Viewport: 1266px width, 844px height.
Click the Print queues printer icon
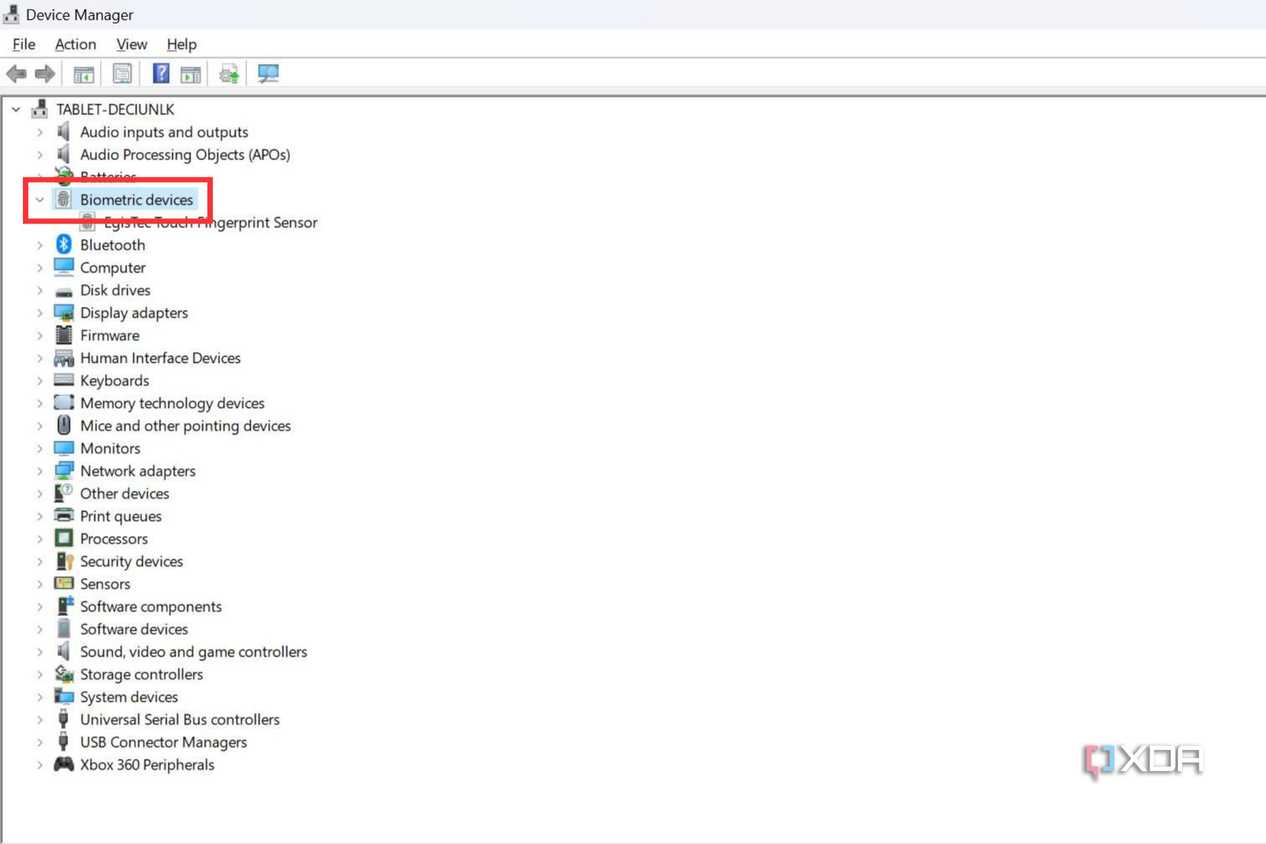64,516
